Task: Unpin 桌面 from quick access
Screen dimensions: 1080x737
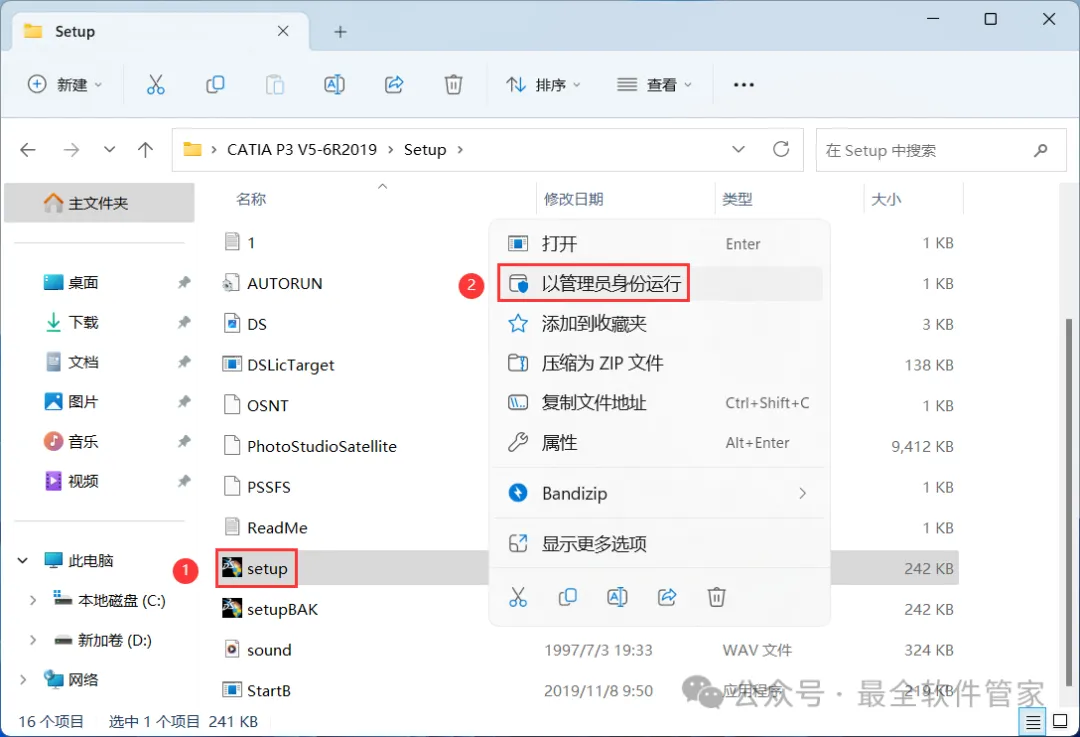Action: point(184,282)
